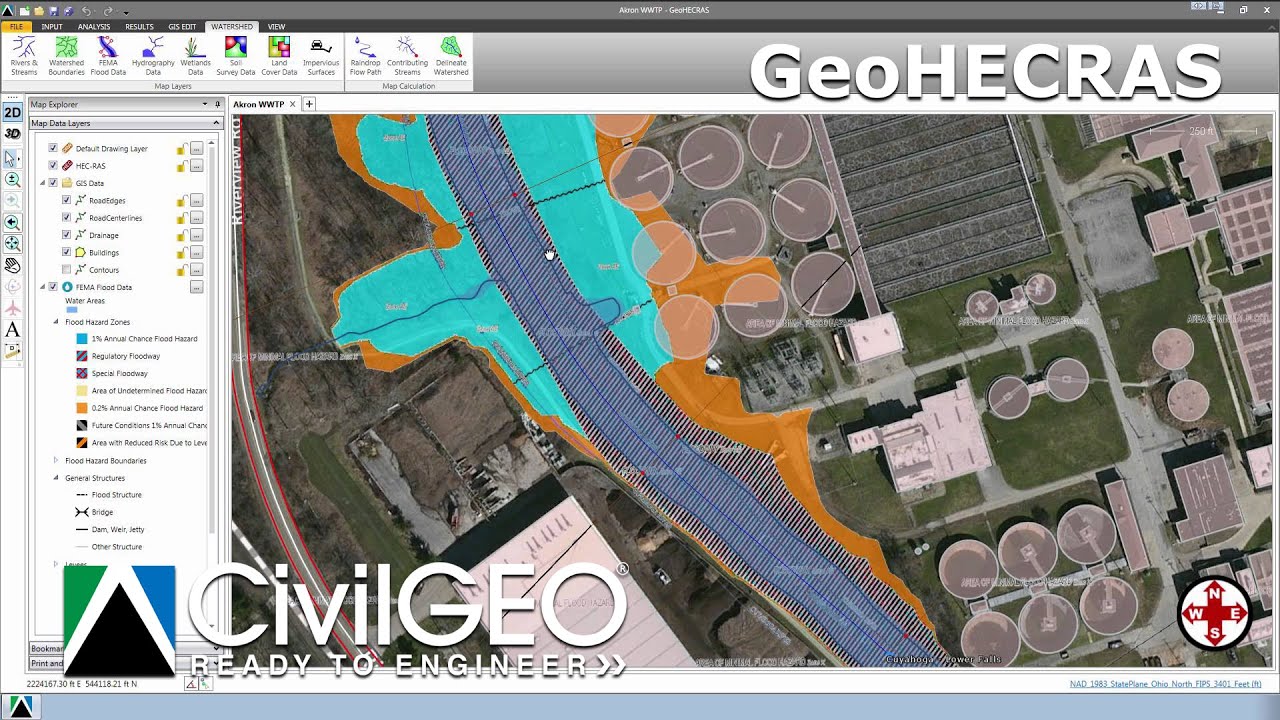
Task: Open Impervious Surfaces tool
Action: [x=321, y=56]
